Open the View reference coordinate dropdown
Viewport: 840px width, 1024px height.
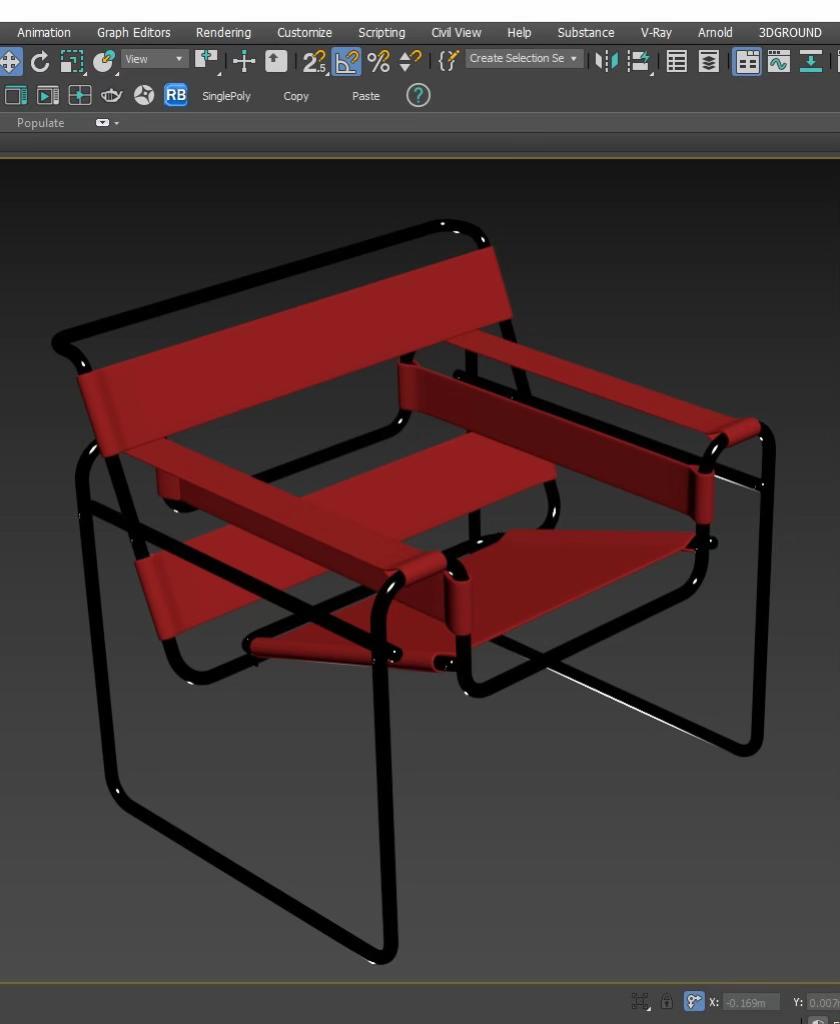tap(154, 59)
